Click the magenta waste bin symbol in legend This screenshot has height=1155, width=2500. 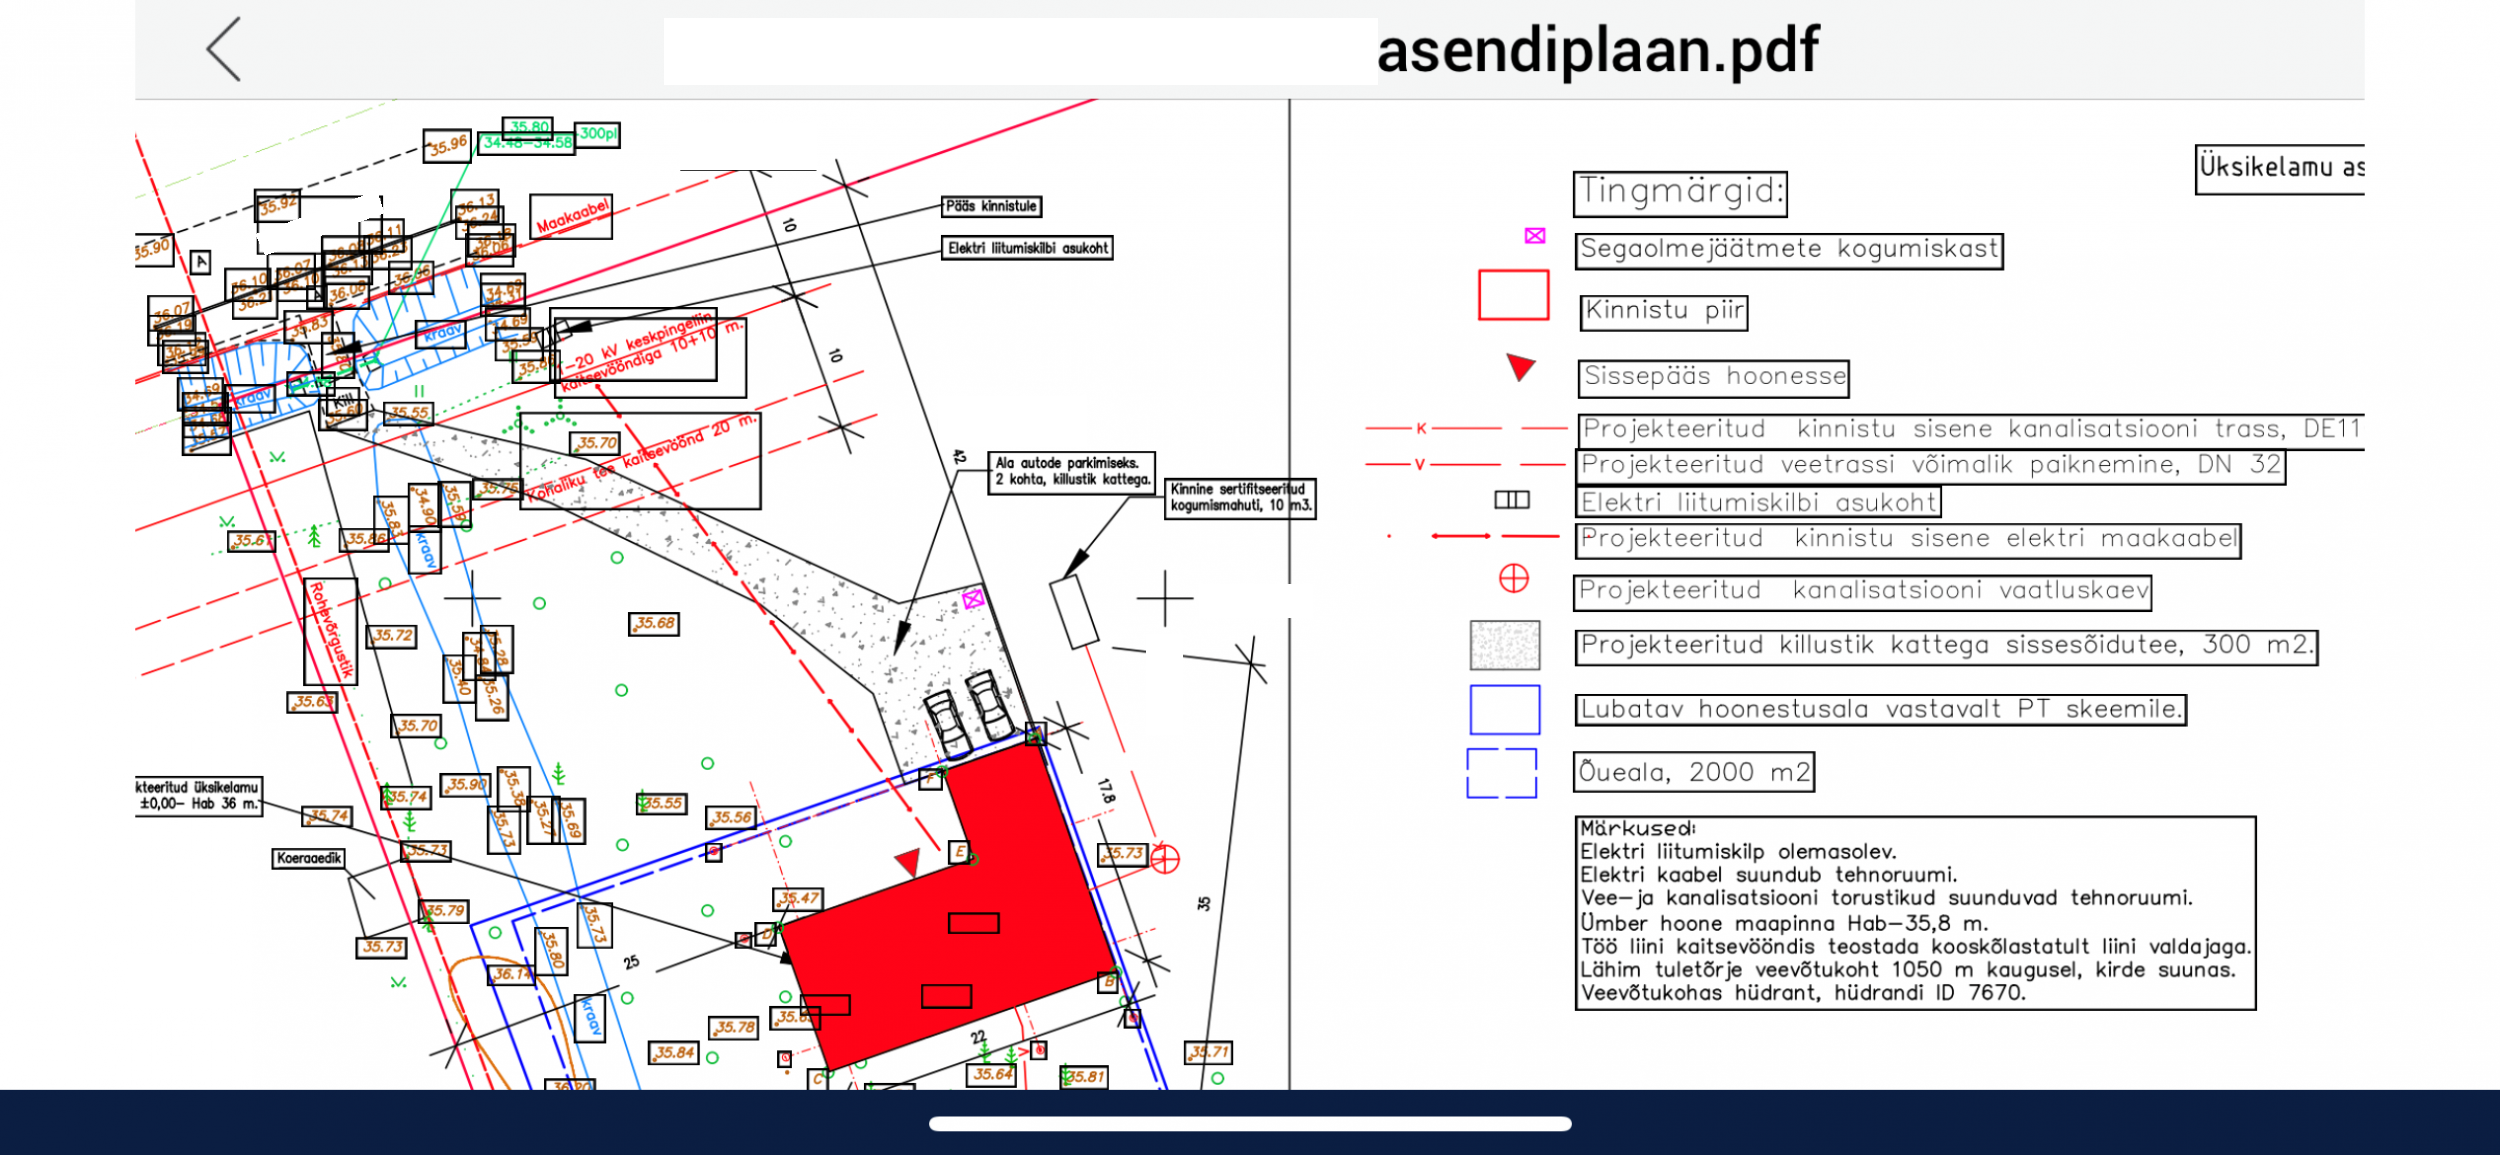(x=1534, y=236)
